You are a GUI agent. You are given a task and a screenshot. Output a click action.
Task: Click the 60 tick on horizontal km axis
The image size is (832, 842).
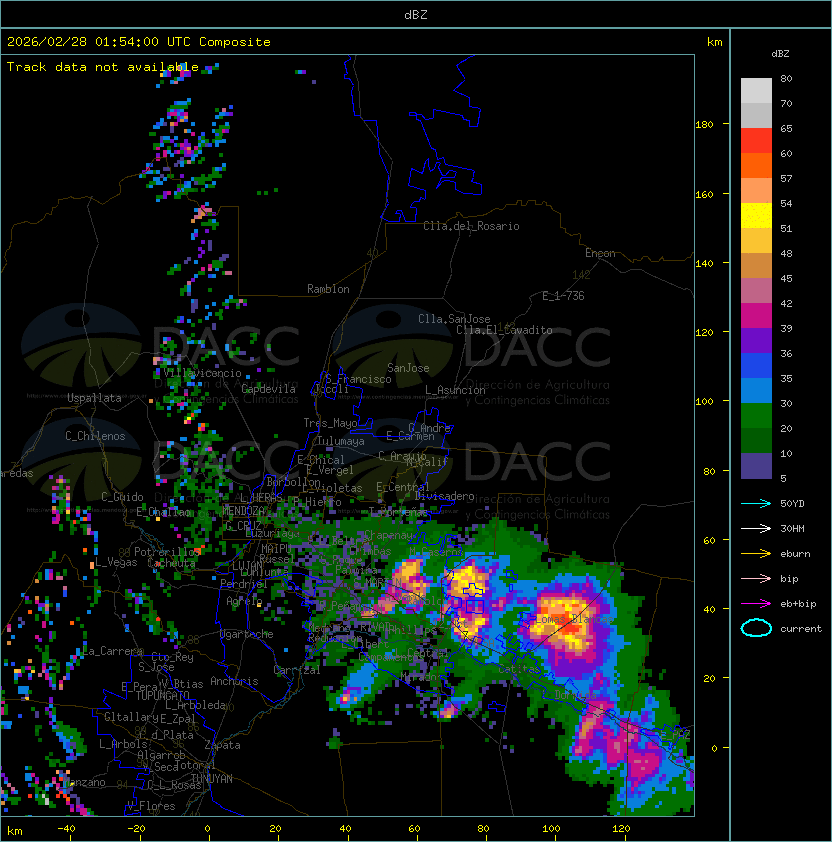point(414,828)
